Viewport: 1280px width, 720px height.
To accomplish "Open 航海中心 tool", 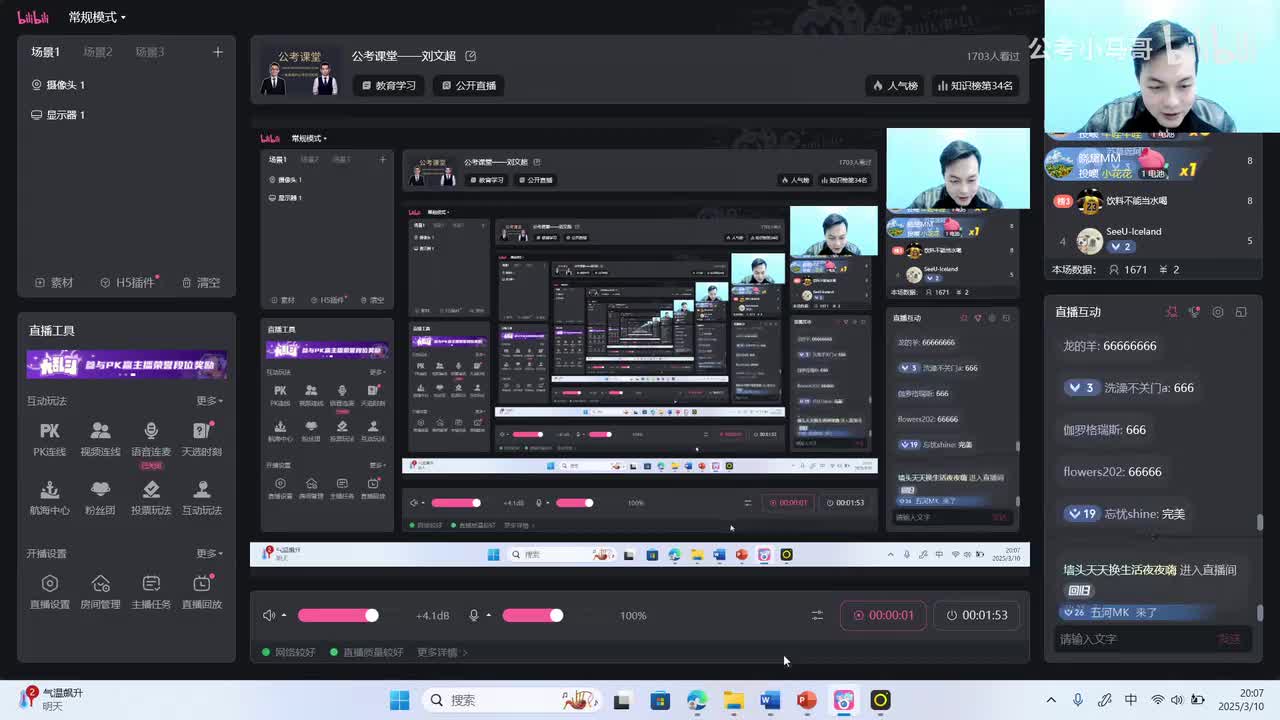I will point(49,497).
